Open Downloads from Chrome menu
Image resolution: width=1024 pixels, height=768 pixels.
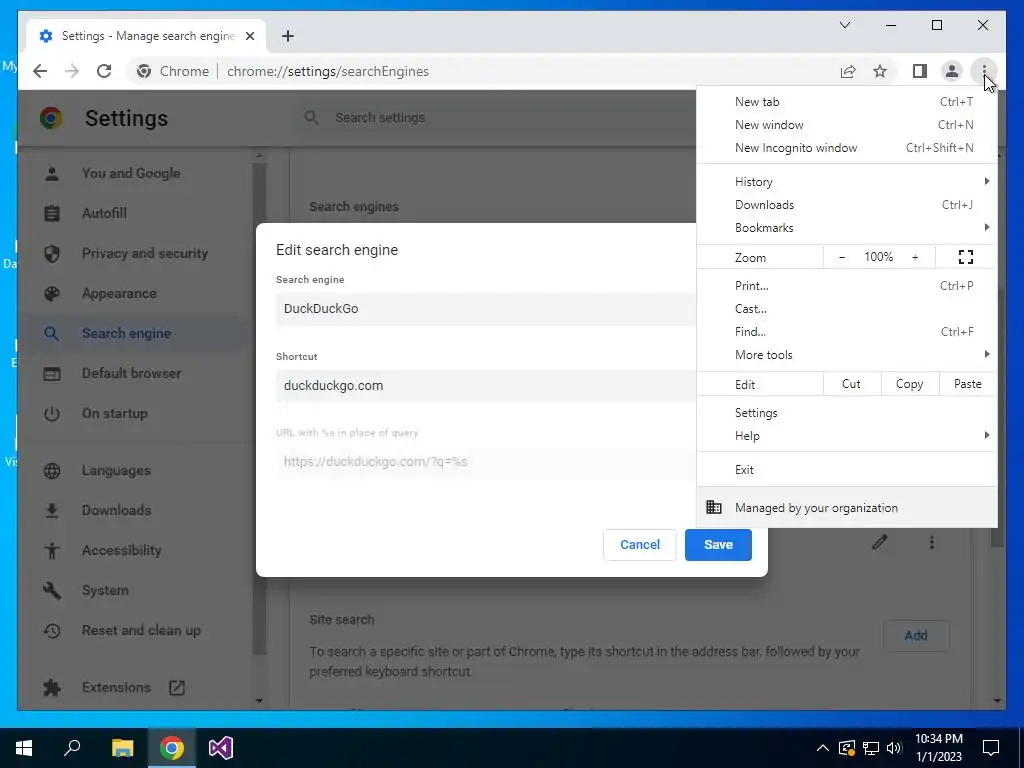click(847, 204)
